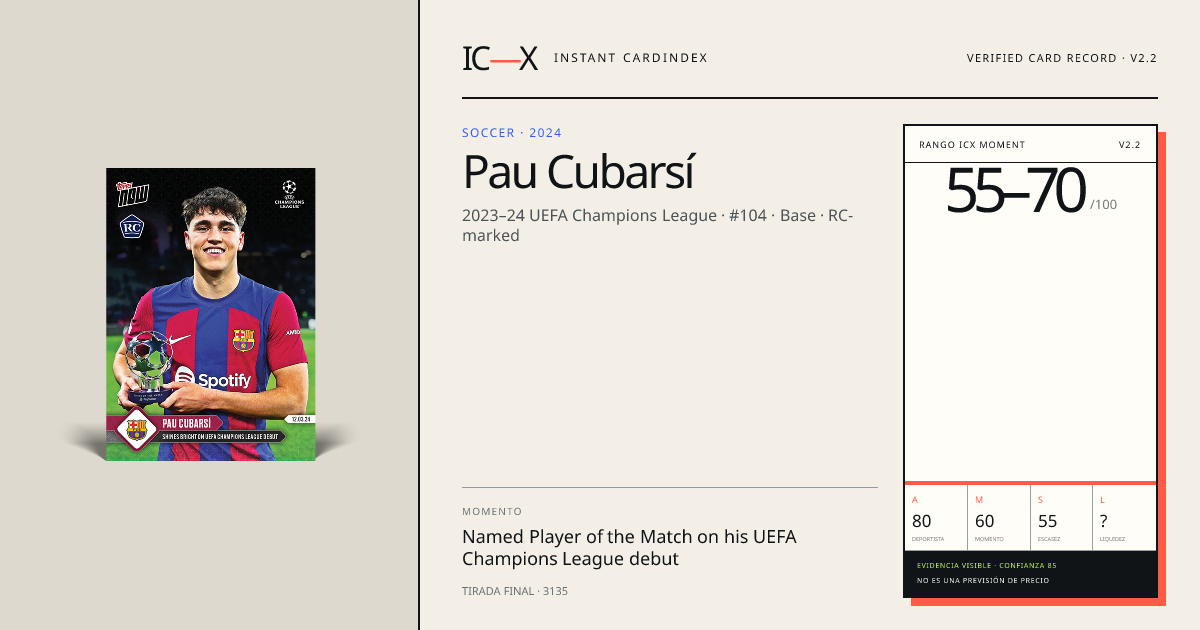Click the 55–70 ICX range score
Image resolution: width=1200 pixels, height=630 pixels.
1016,191
